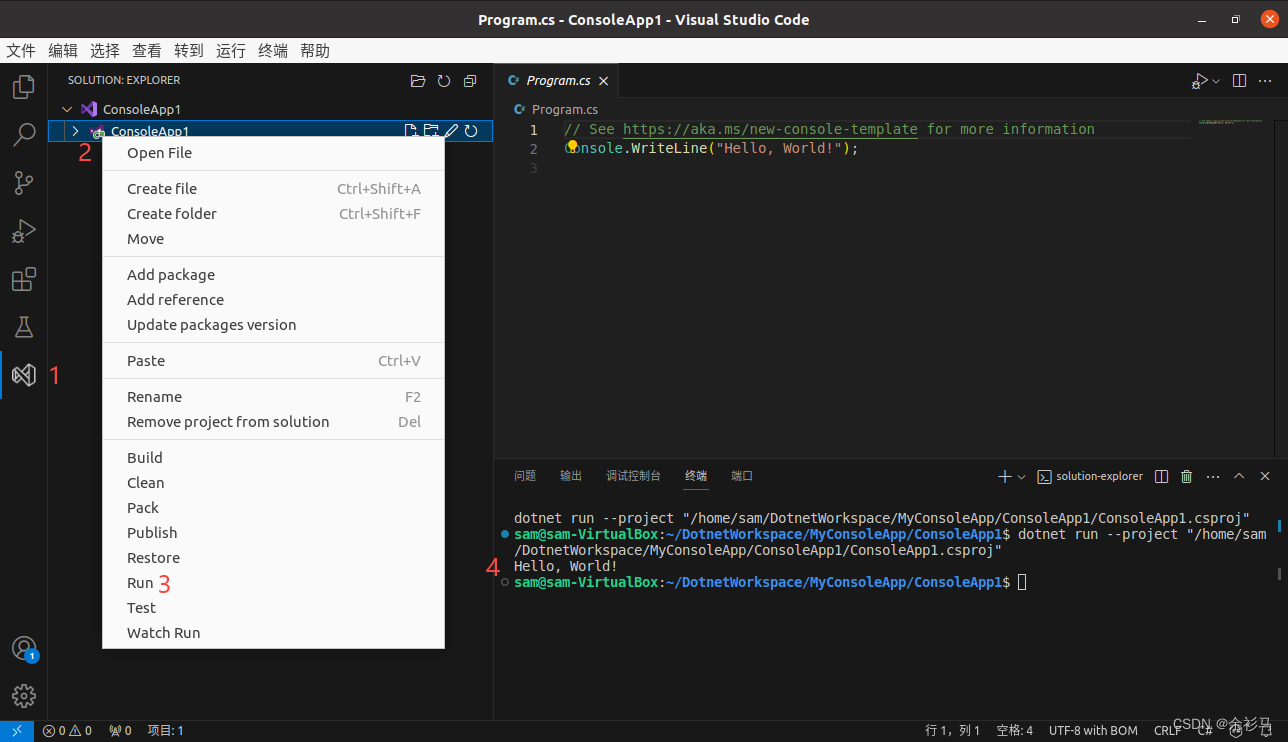Expand the selected ConsoleApp1 project node
Screen dimensions: 1288x742
(x=75, y=131)
